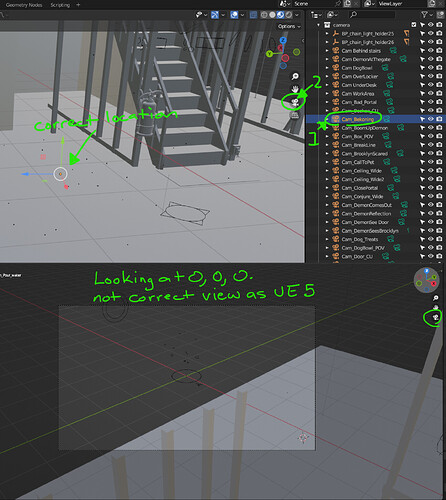The height and width of the screenshot is (500, 446).
Task: Click the zoom magnifier in upper viewport
Action: (x=295, y=76)
